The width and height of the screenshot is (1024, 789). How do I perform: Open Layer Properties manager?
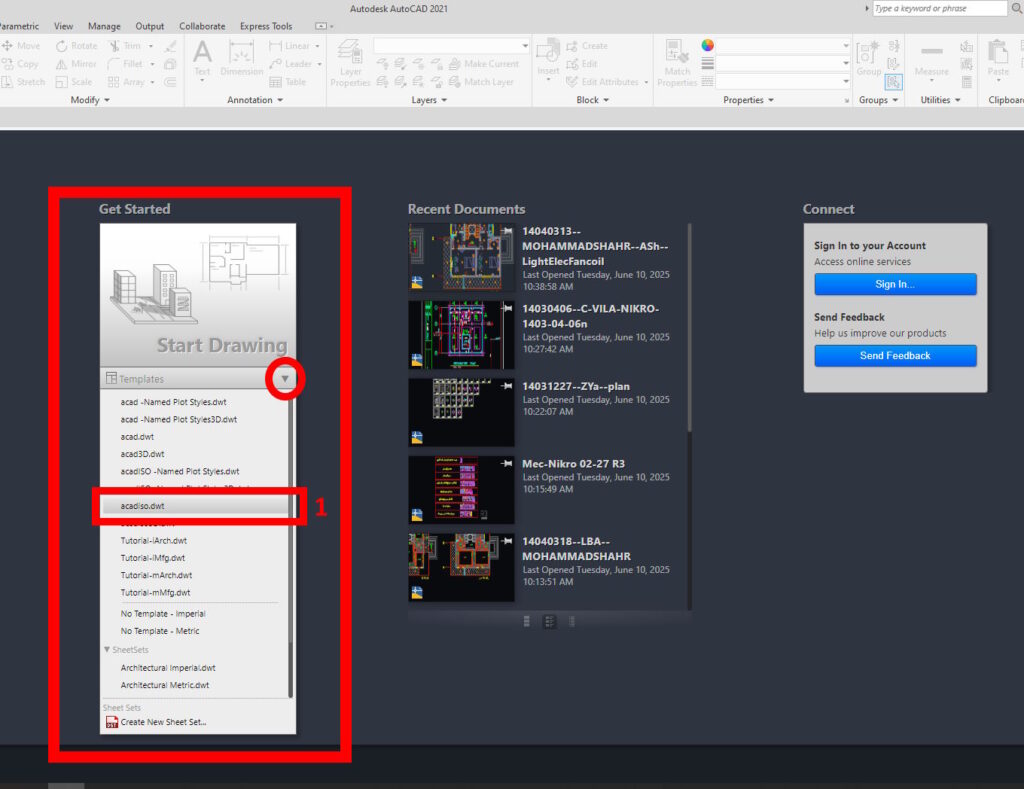click(x=350, y=63)
